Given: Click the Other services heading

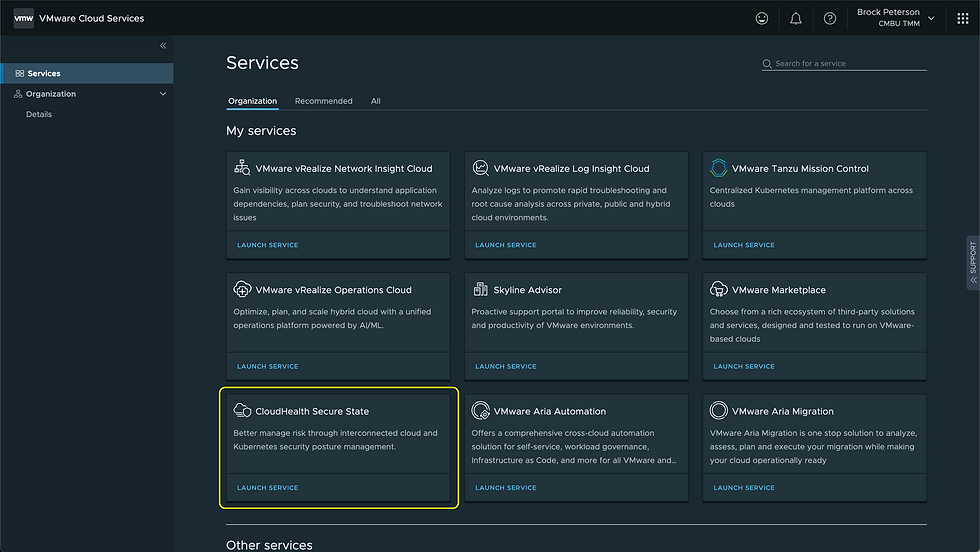Looking at the screenshot, I should [x=269, y=545].
